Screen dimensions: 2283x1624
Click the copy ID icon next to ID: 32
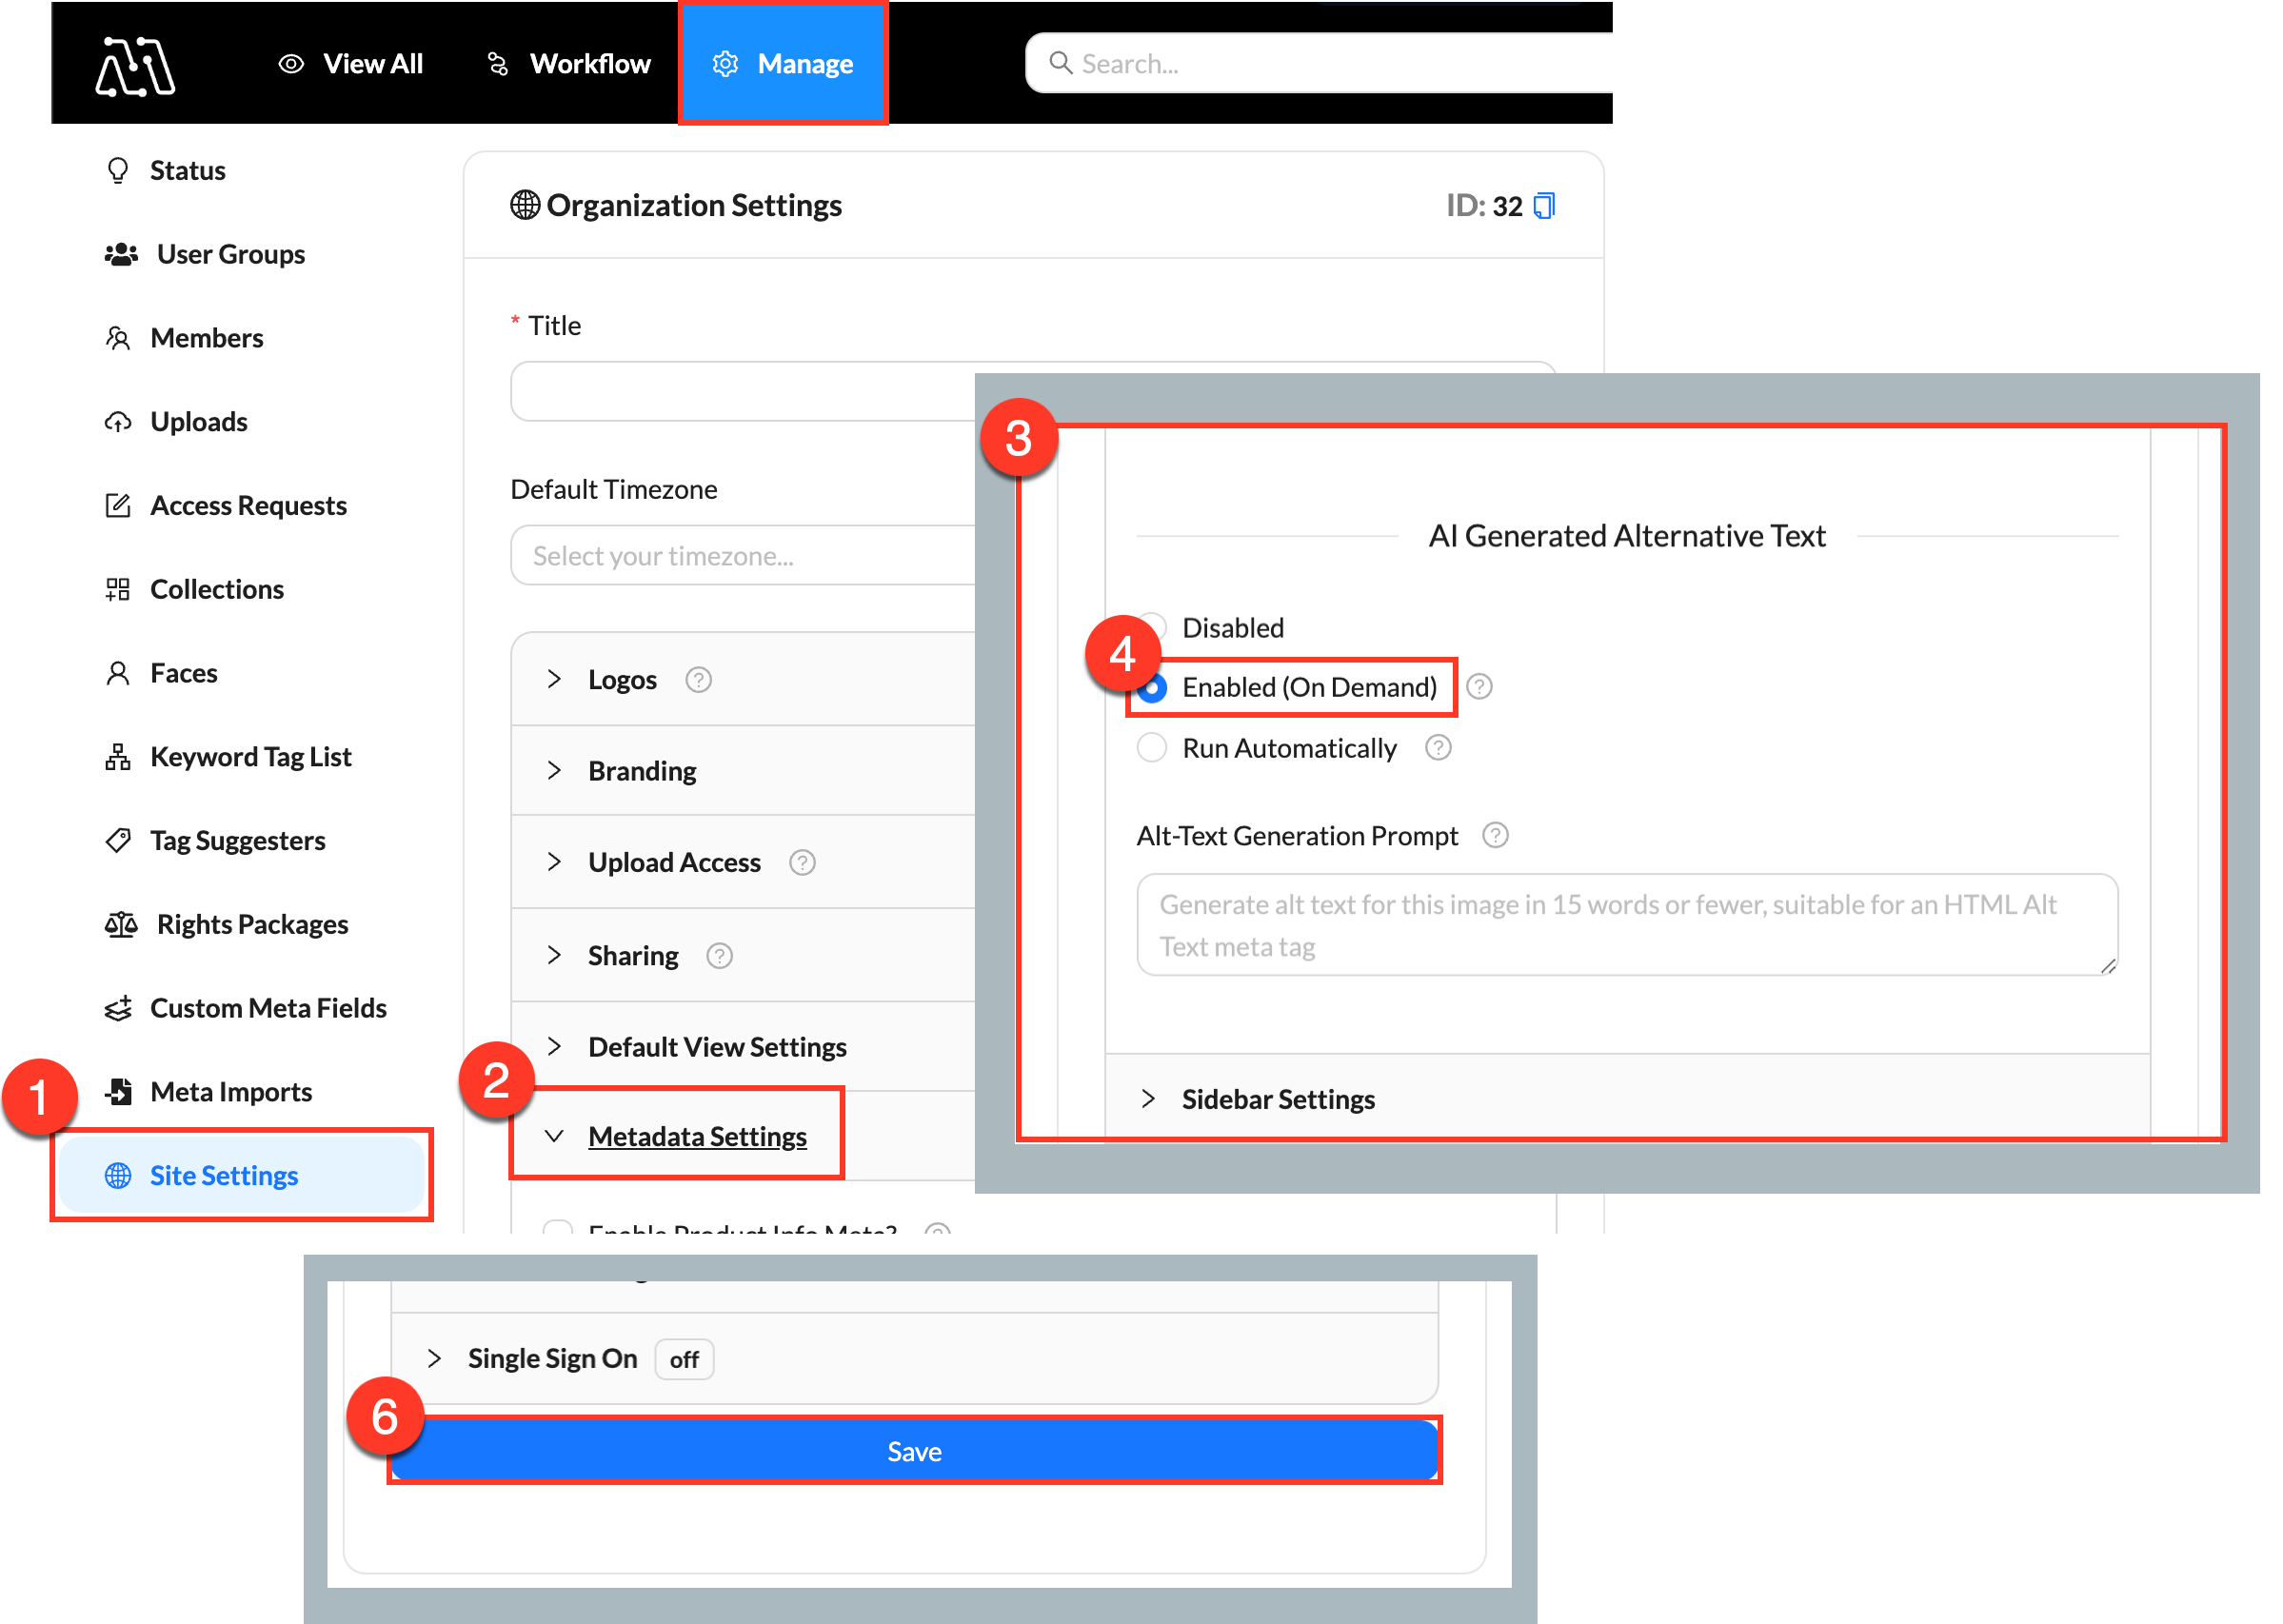(1544, 206)
